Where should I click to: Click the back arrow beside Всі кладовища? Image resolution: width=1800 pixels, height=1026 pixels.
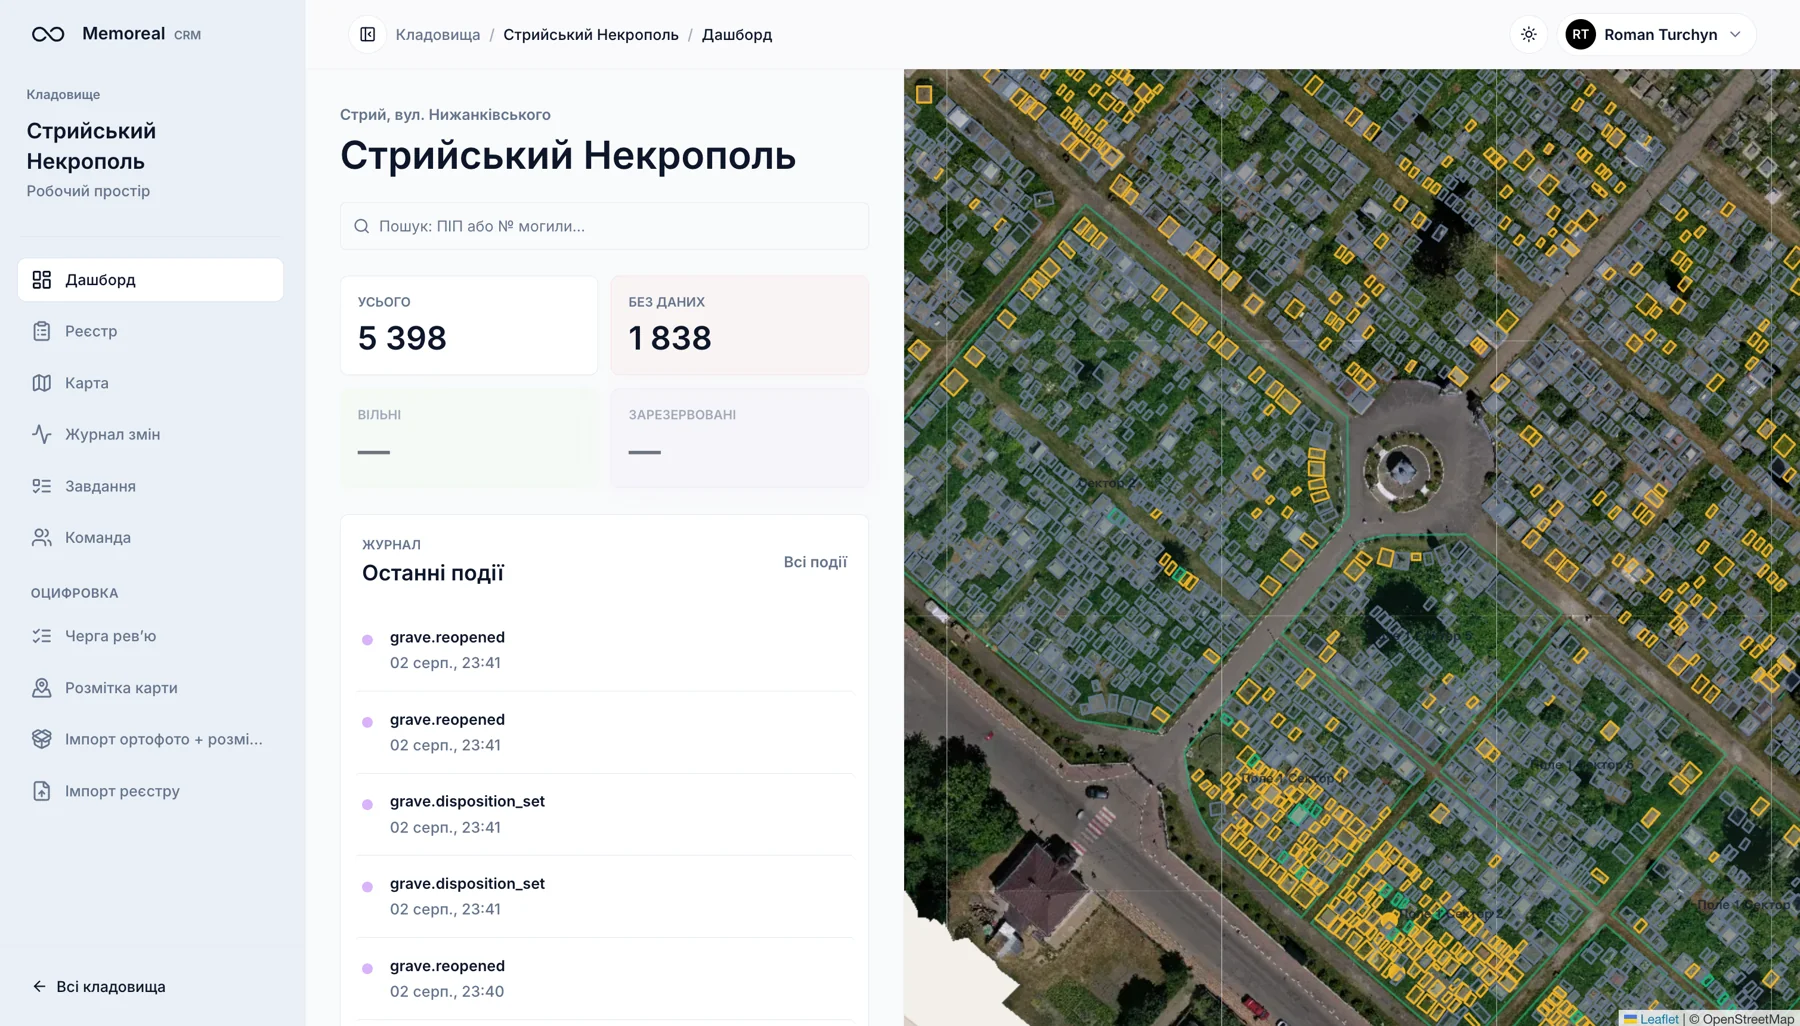click(x=39, y=987)
